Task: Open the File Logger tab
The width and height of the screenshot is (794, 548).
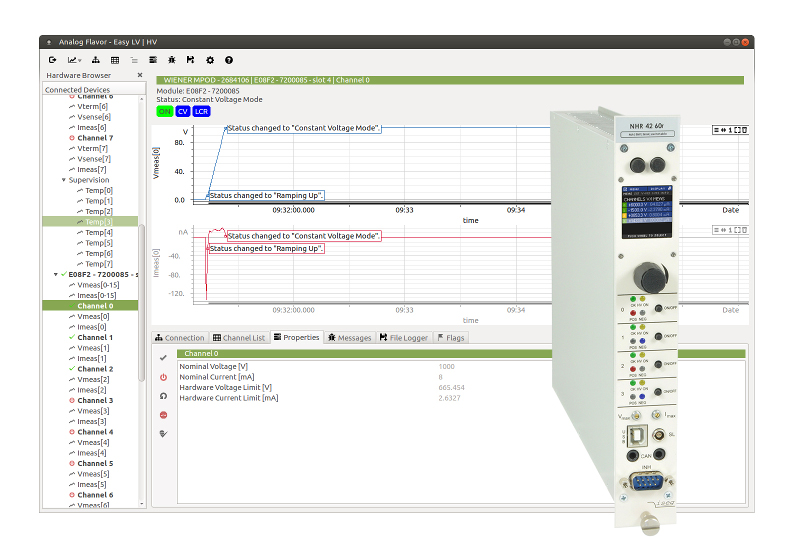Action: 404,338
